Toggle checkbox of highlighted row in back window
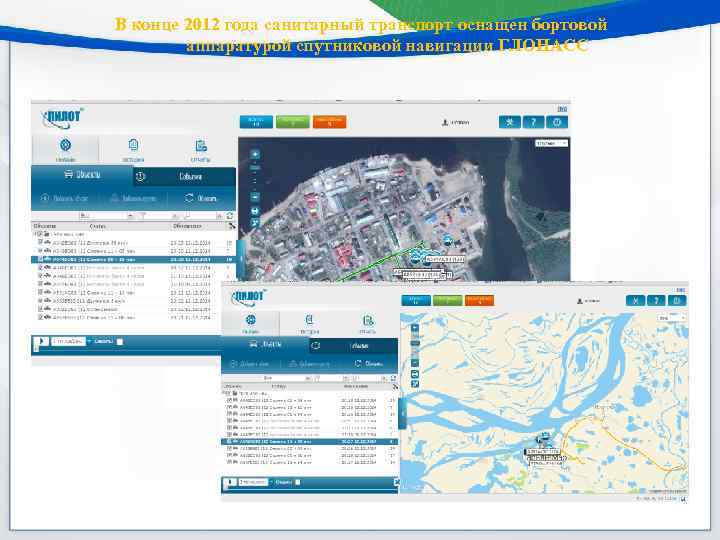Screen dimensions: 720x540 pos(40,259)
